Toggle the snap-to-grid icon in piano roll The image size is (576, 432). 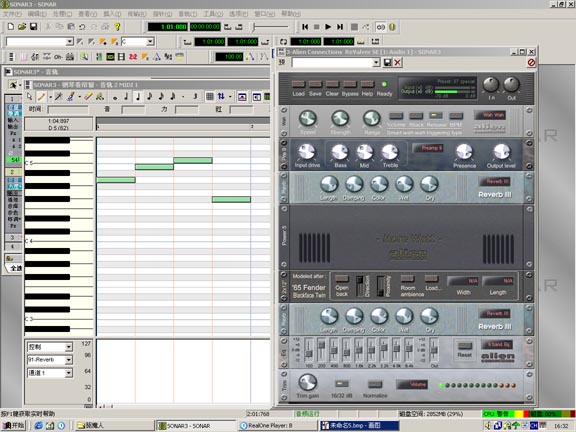[x=209, y=97]
